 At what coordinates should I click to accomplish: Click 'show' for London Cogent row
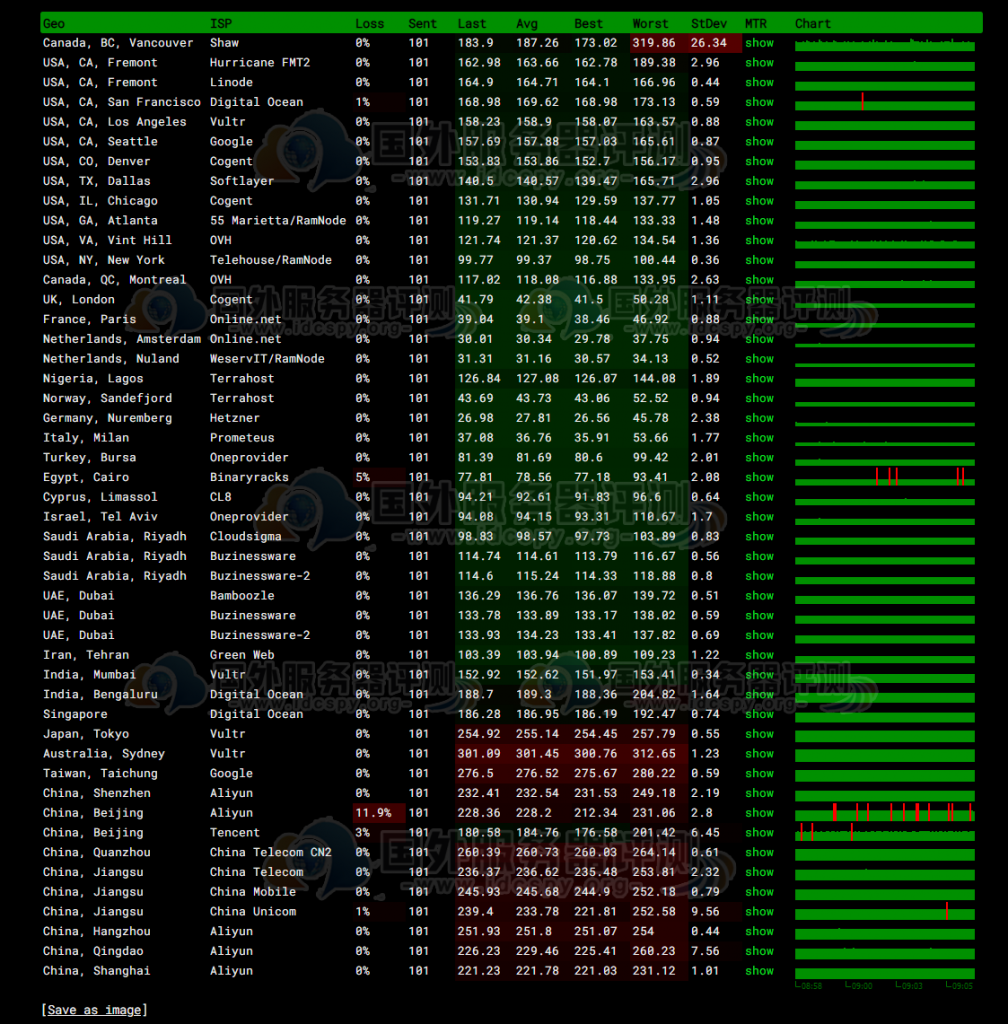tap(759, 299)
